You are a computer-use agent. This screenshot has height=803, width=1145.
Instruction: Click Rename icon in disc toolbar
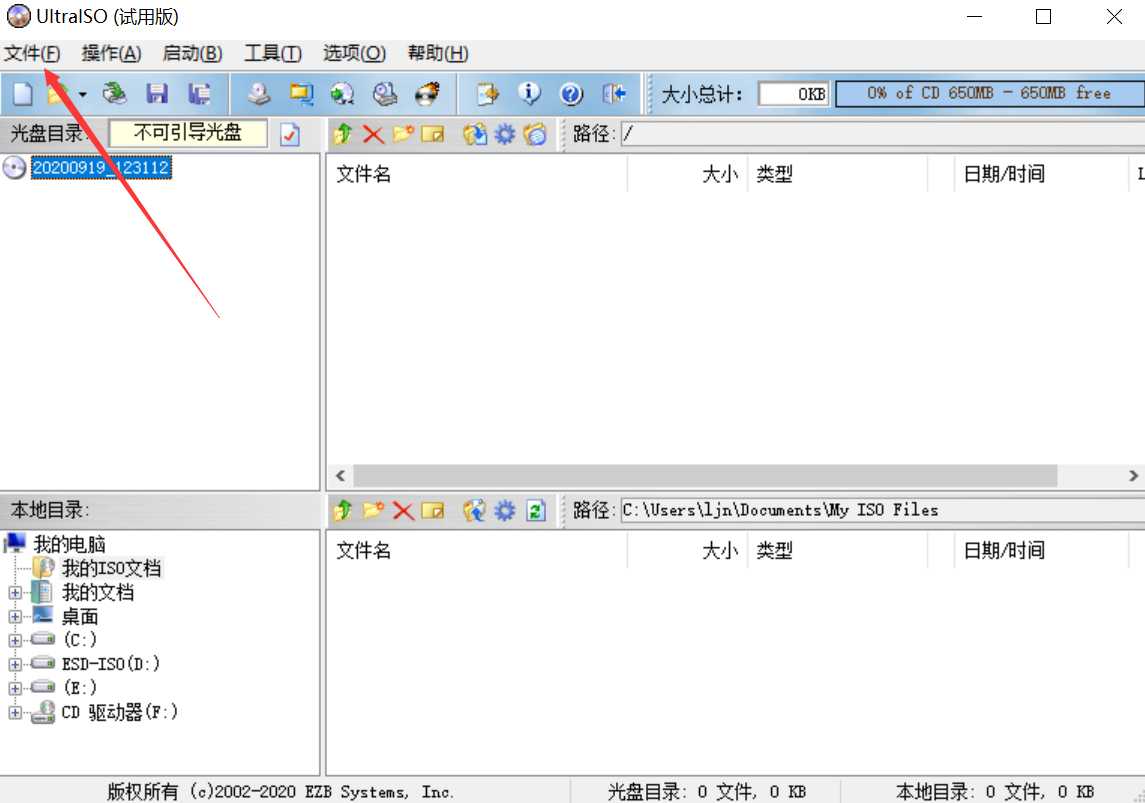tap(432, 134)
